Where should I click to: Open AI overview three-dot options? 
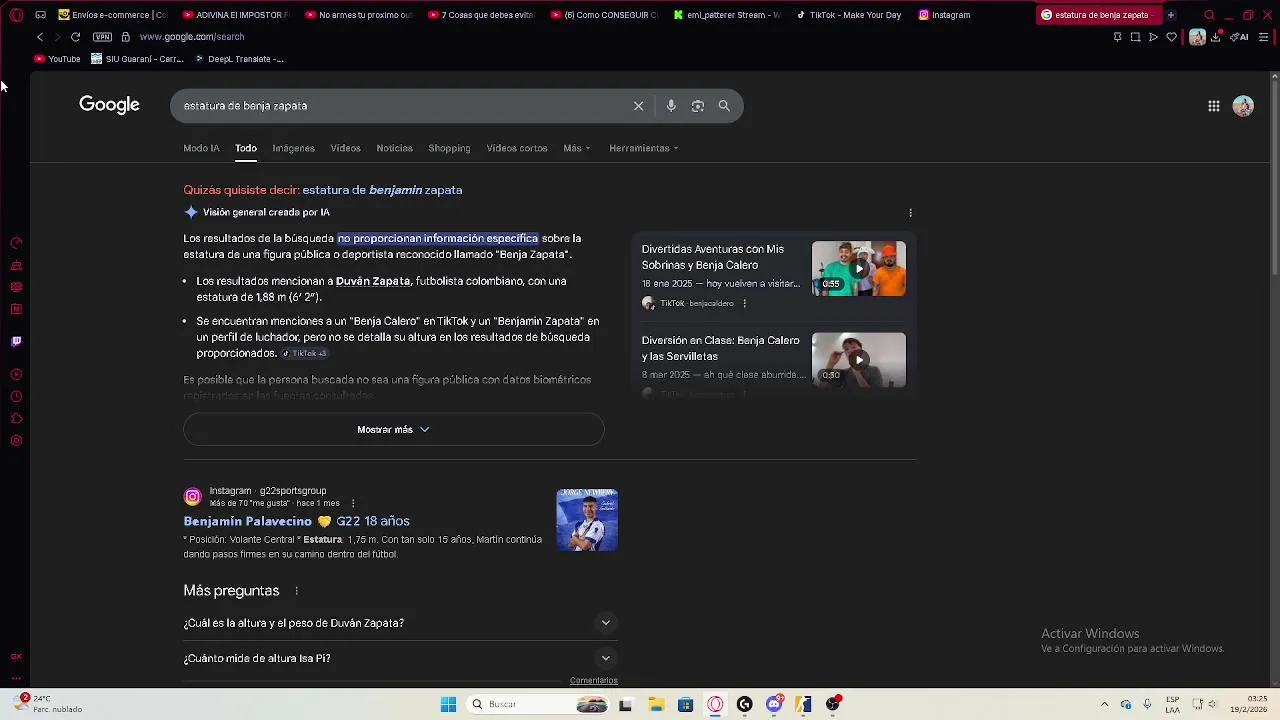[x=910, y=213]
